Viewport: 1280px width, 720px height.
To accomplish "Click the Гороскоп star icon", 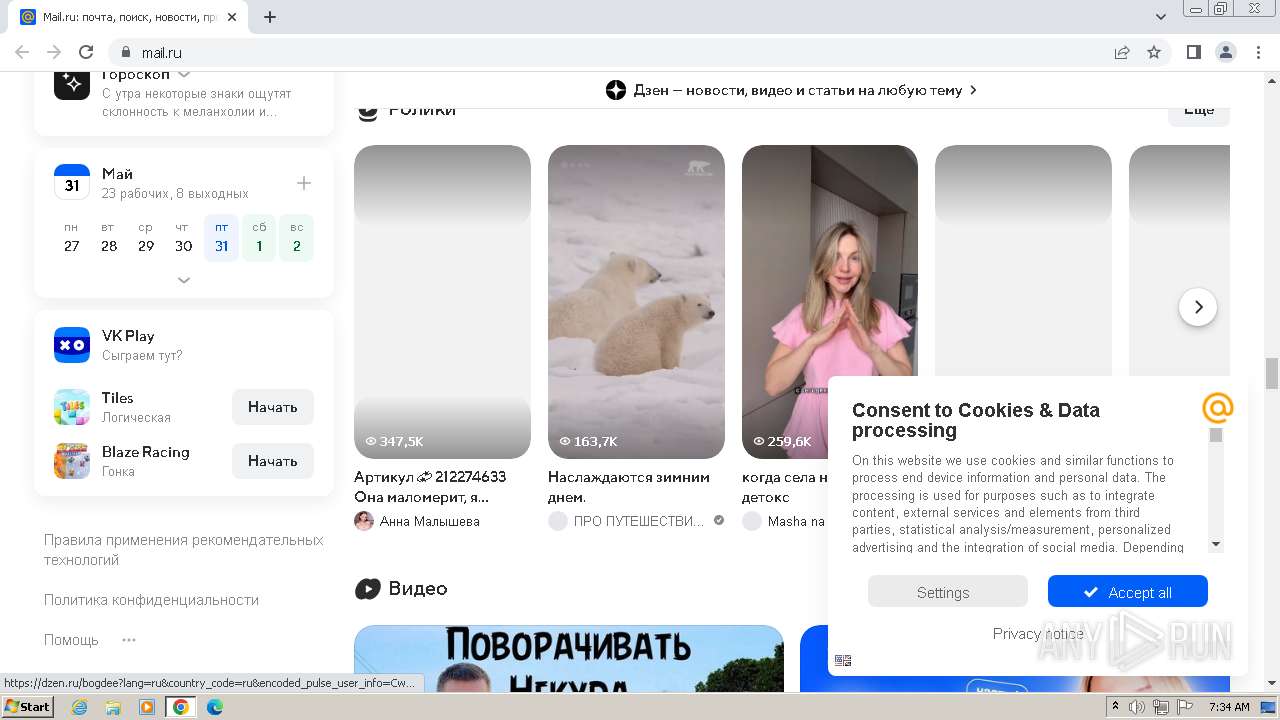I will coord(72,84).
